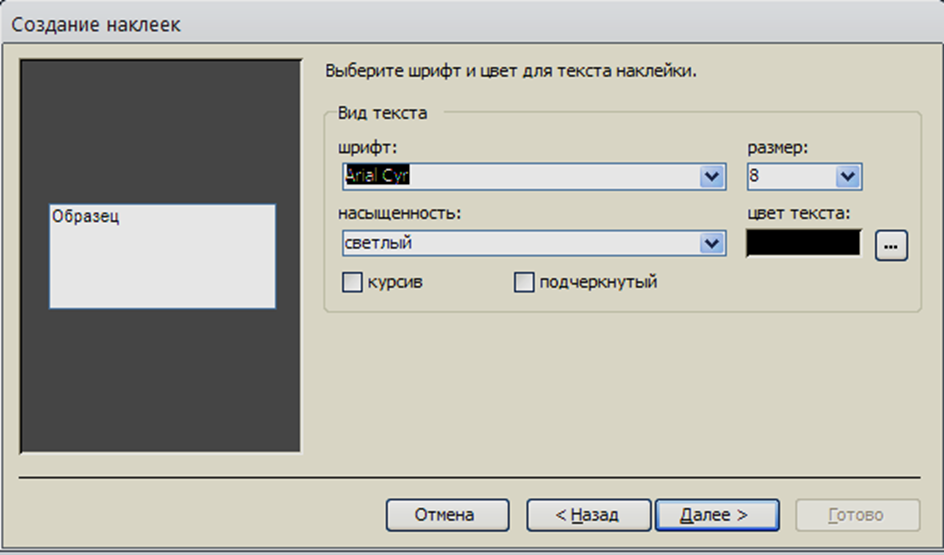The width and height of the screenshot is (944, 555).
Task: Click the Вид текста group label
Action: (x=382, y=113)
